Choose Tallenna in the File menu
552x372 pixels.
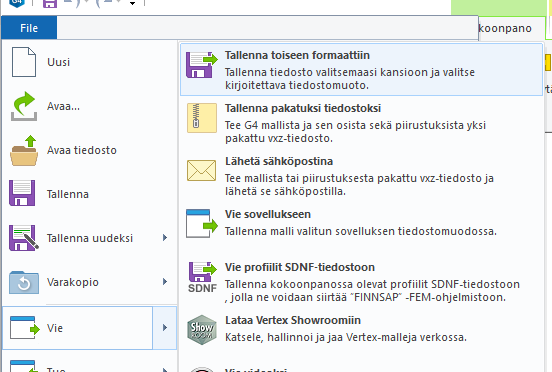click(68, 194)
